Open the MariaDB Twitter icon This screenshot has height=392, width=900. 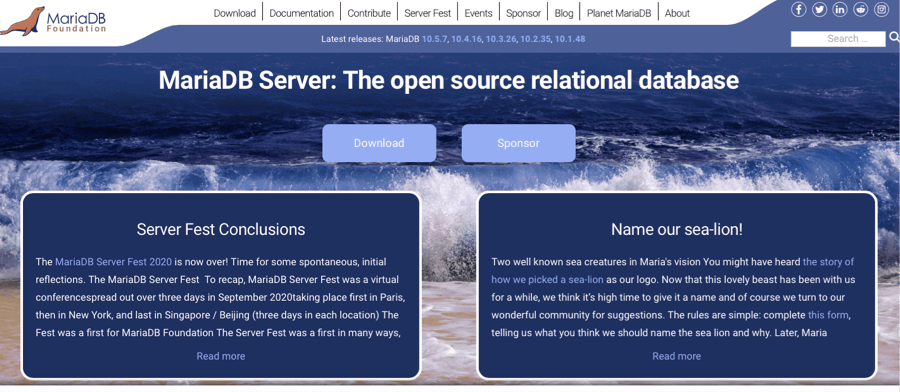click(x=820, y=10)
